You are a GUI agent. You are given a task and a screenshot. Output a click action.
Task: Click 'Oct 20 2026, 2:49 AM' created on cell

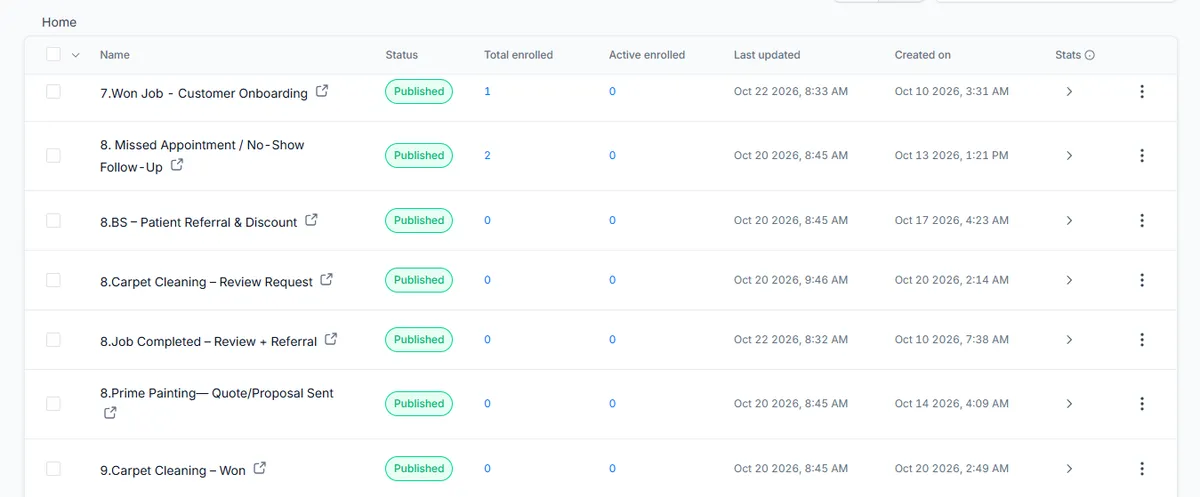click(x=952, y=468)
